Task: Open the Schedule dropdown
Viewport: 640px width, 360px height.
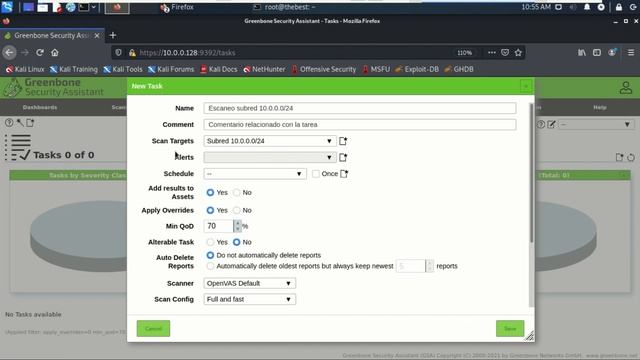Action: coord(255,173)
